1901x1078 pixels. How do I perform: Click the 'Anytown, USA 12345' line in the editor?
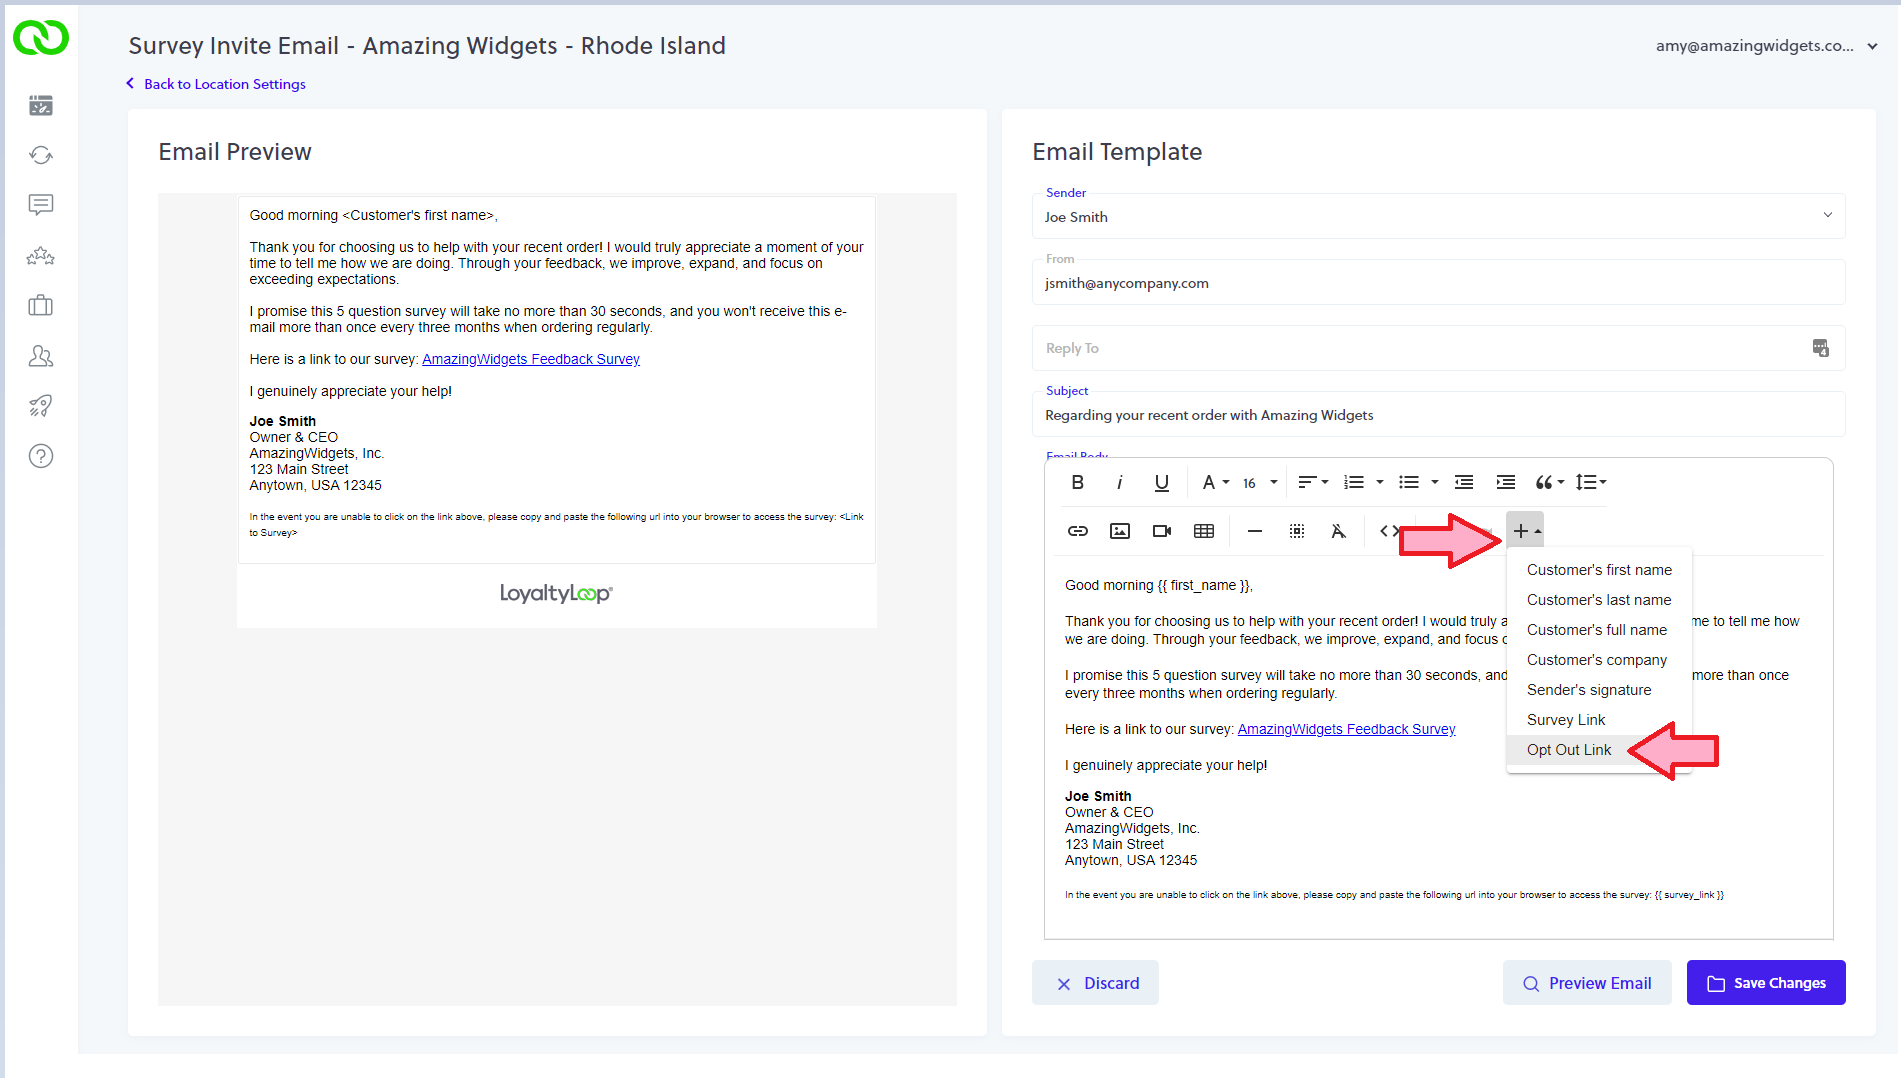pos(1131,860)
